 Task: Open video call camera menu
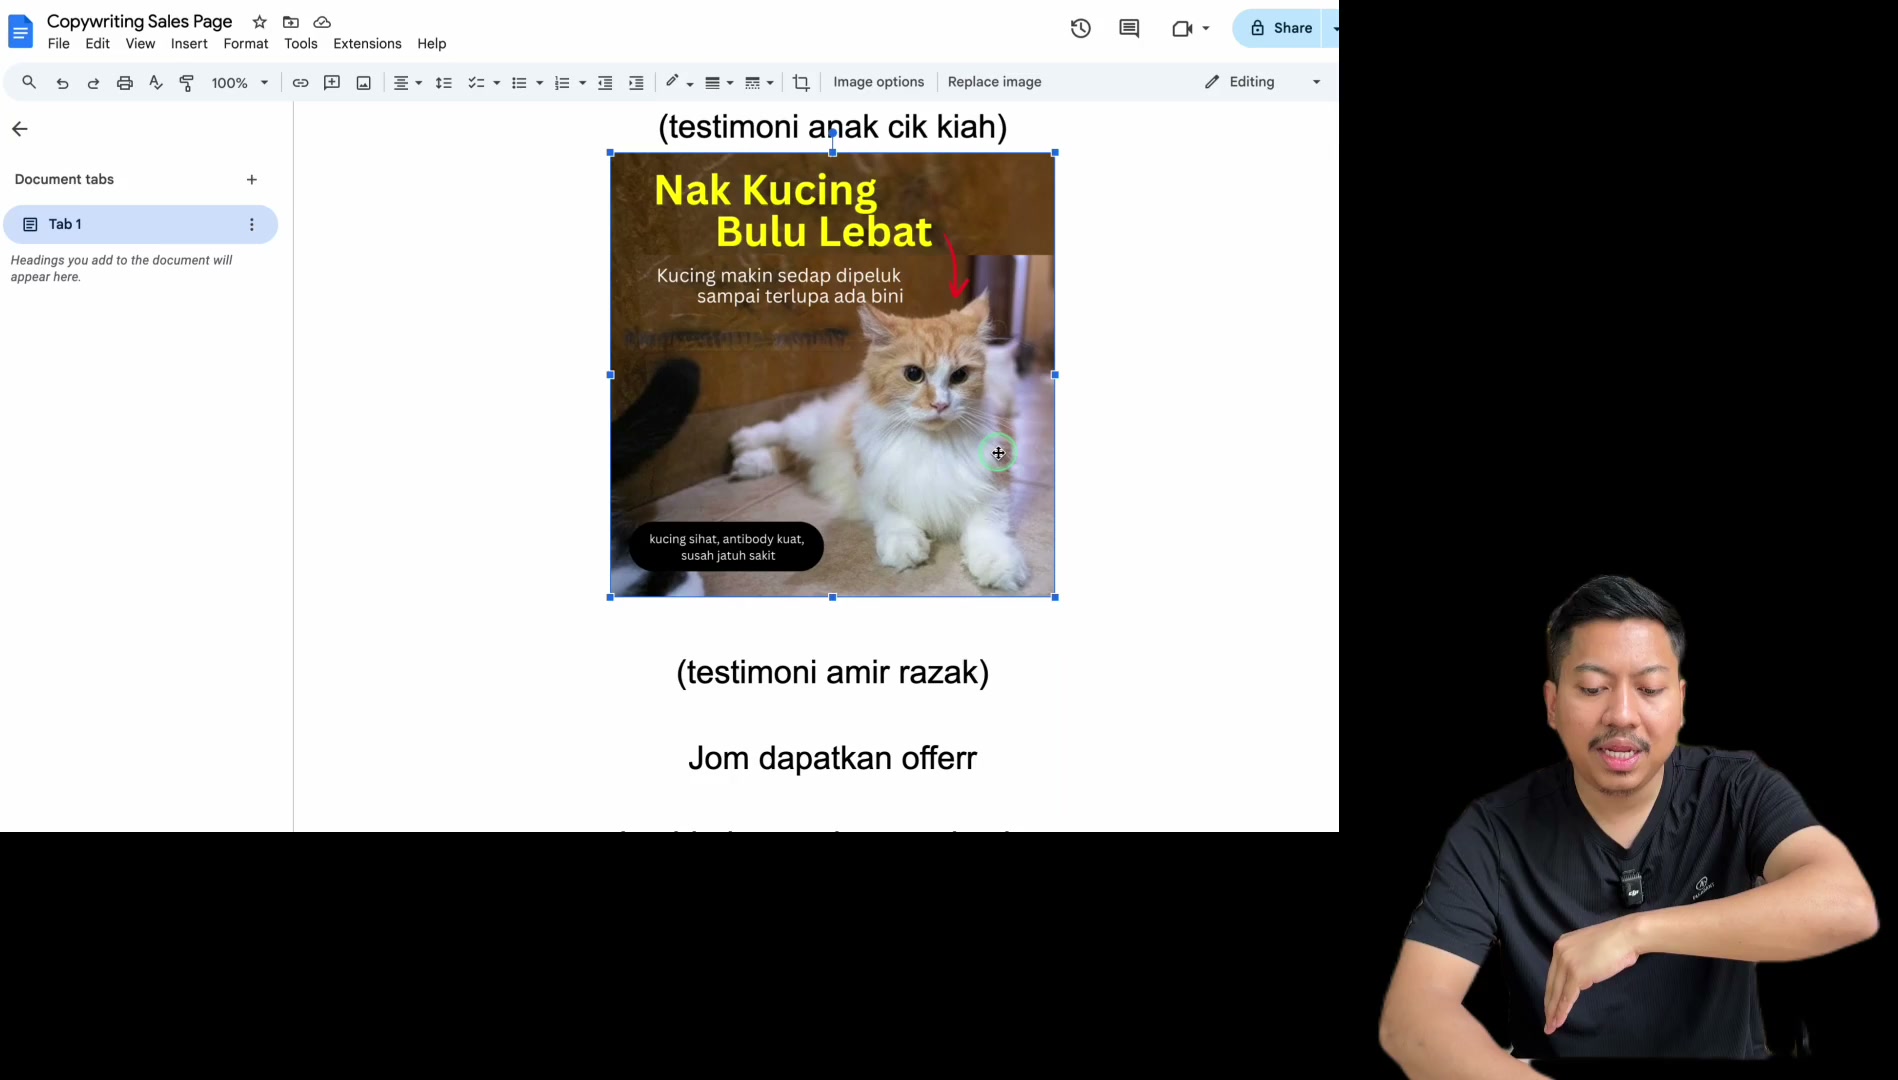coord(1191,28)
